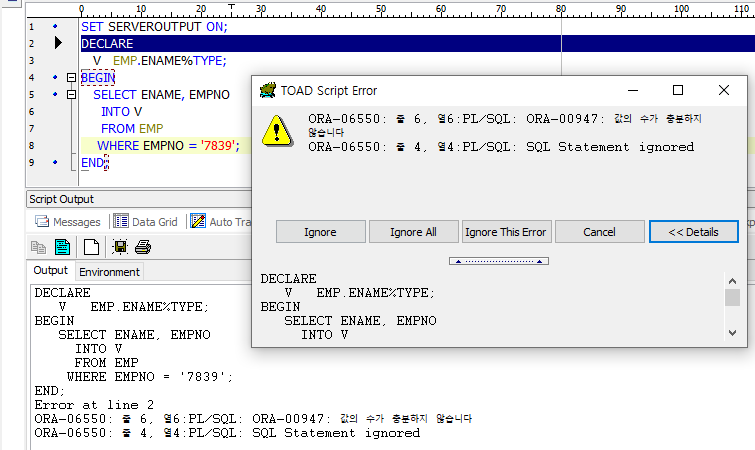
Task: Collapse the SELECT statement fold marker
Action: (x=71, y=94)
